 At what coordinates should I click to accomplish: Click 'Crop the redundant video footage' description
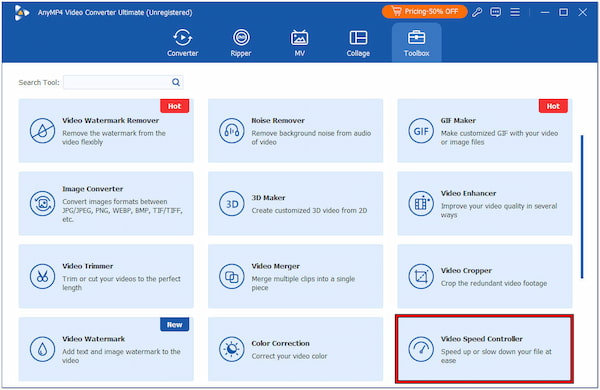pyautogui.click(x=494, y=284)
